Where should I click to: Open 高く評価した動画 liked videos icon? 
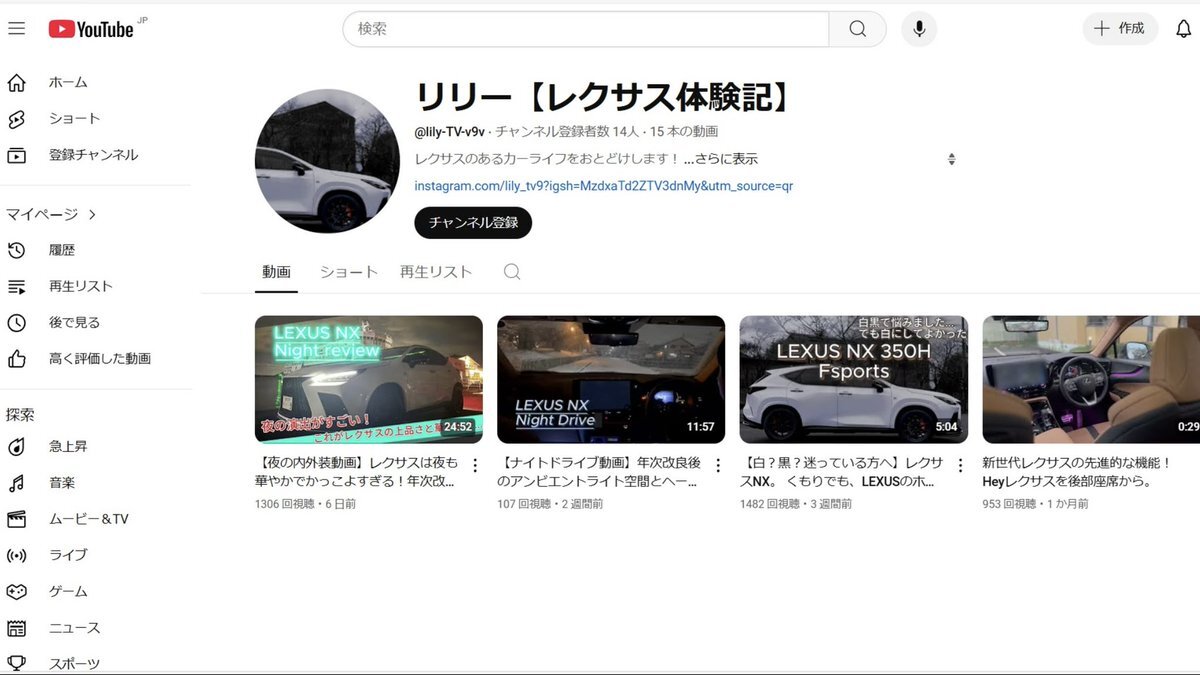[16, 358]
